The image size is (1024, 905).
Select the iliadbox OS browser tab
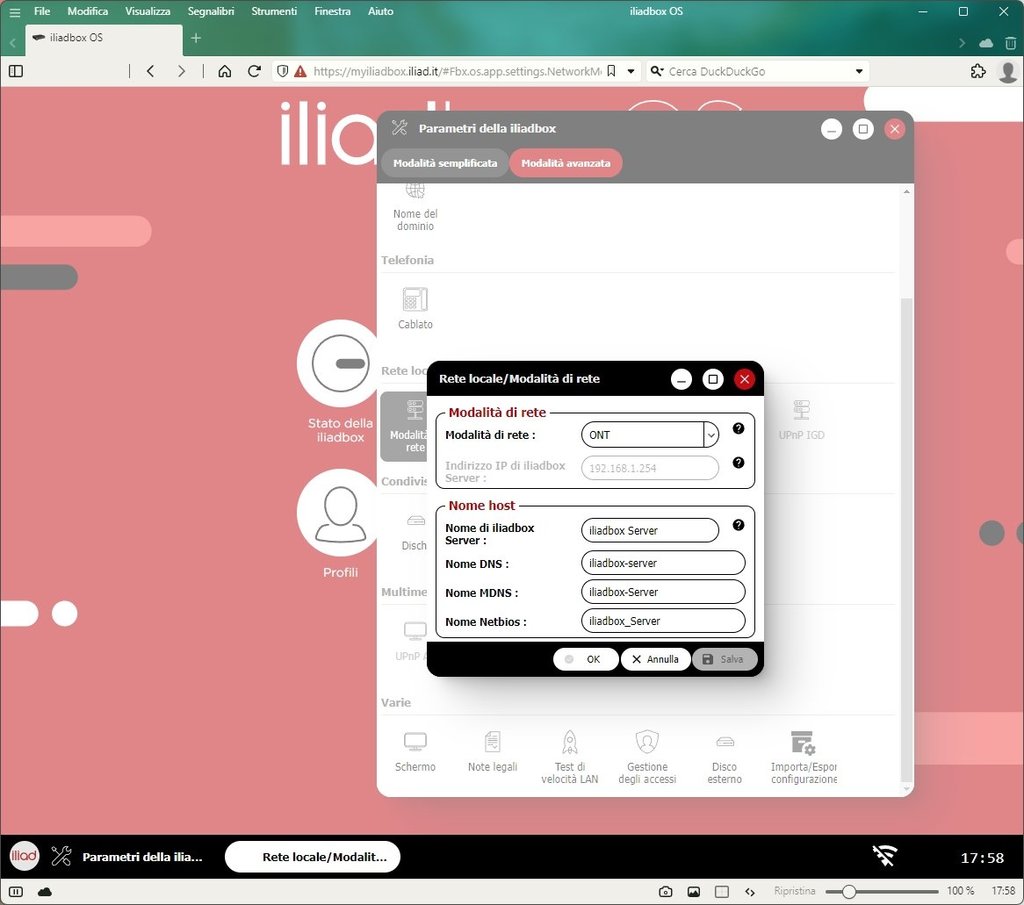pos(103,38)
